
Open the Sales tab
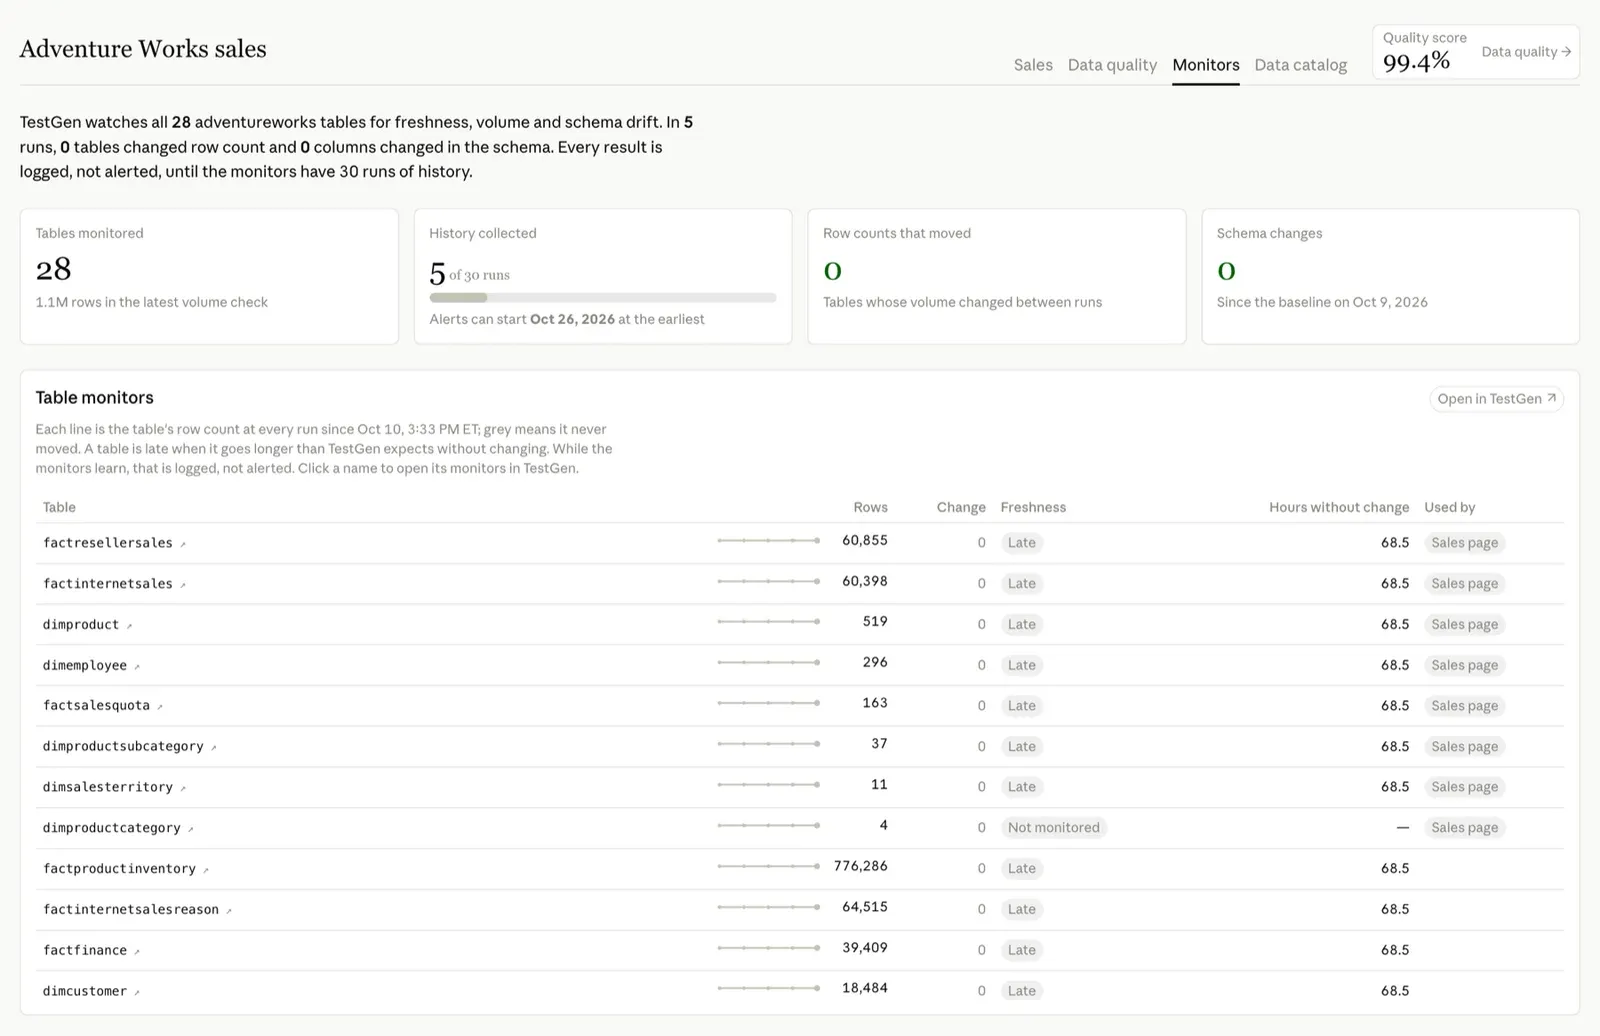coord(1033,65)
